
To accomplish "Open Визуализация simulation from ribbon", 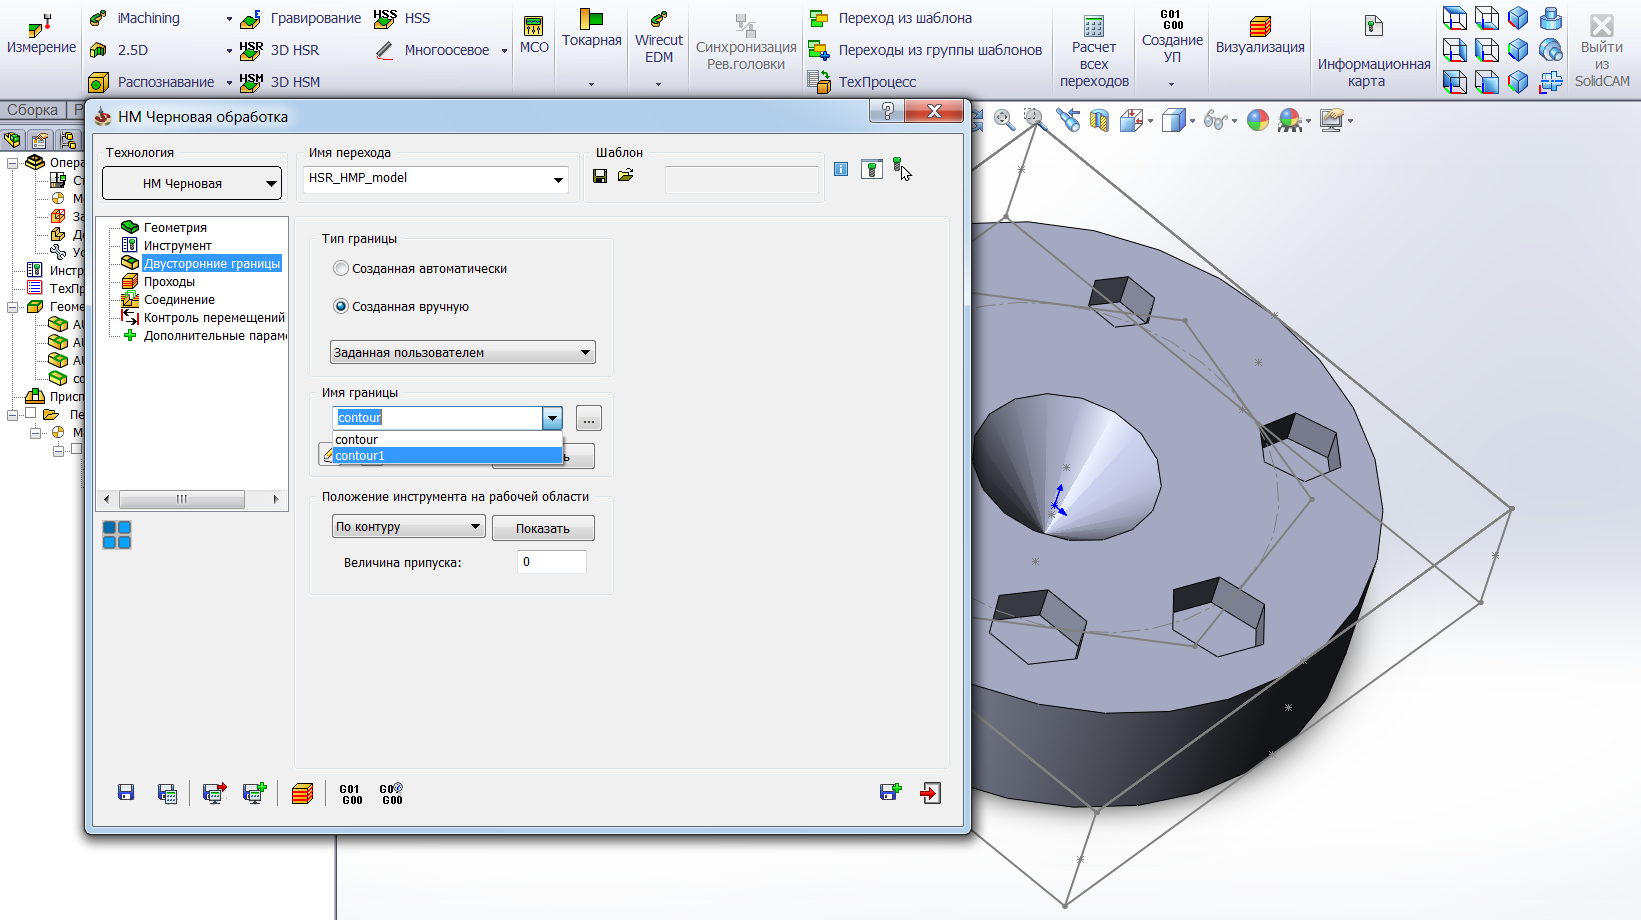I will tap(1260, 35).
